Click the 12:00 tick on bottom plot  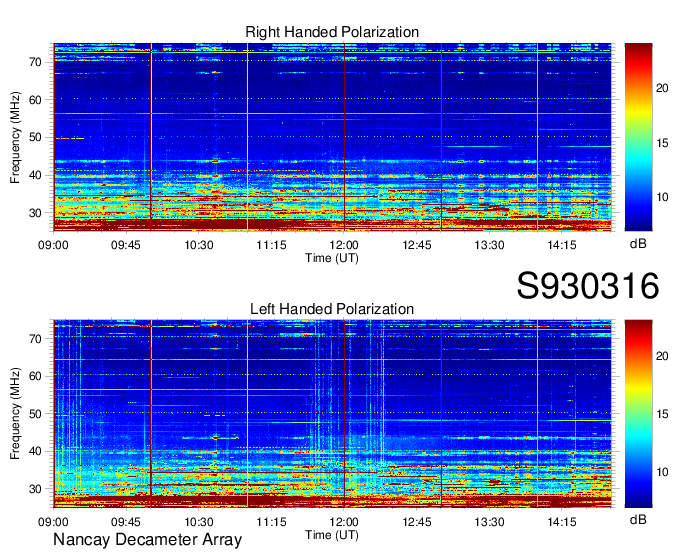point(344,522)
